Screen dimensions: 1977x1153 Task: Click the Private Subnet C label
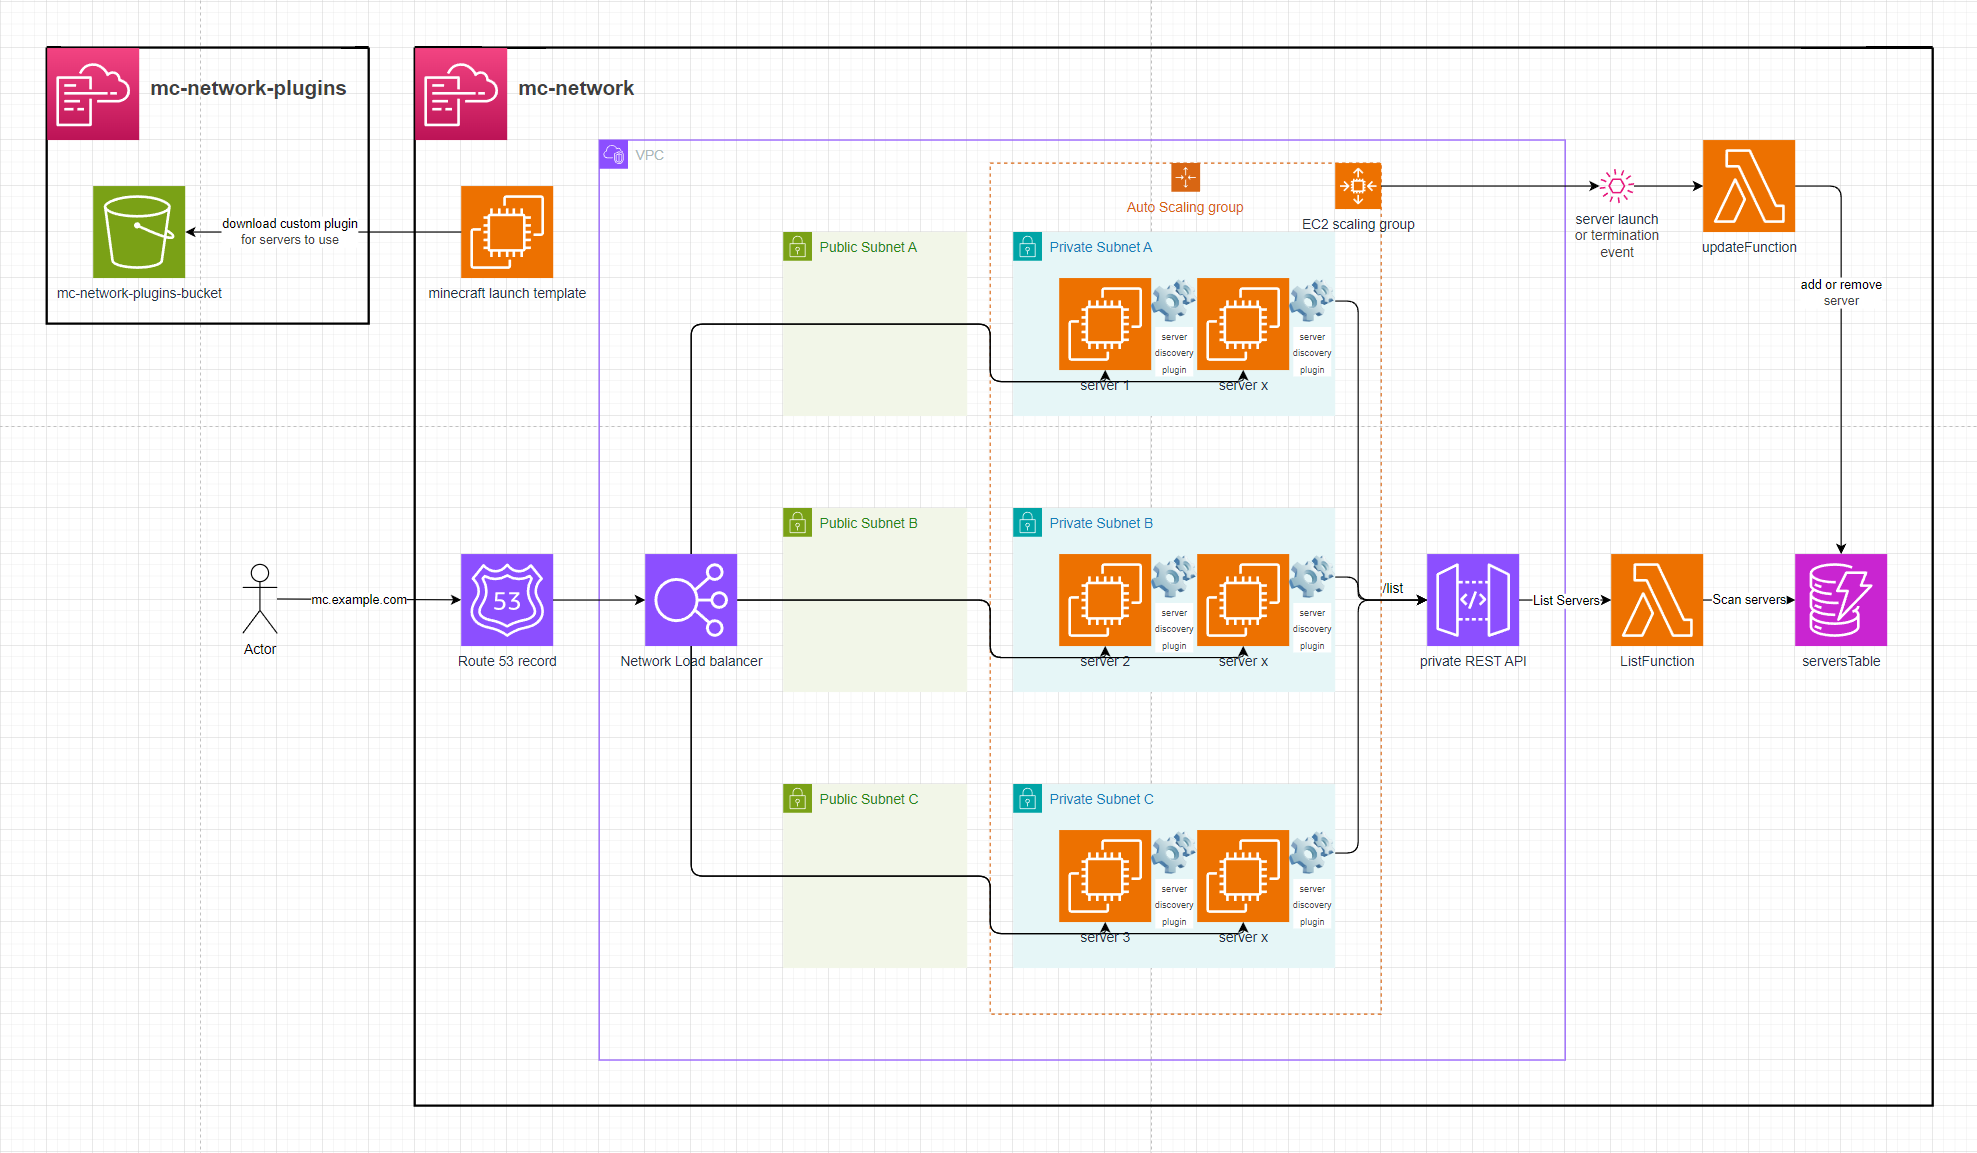pyautogui.click(x=1101, y=799)
